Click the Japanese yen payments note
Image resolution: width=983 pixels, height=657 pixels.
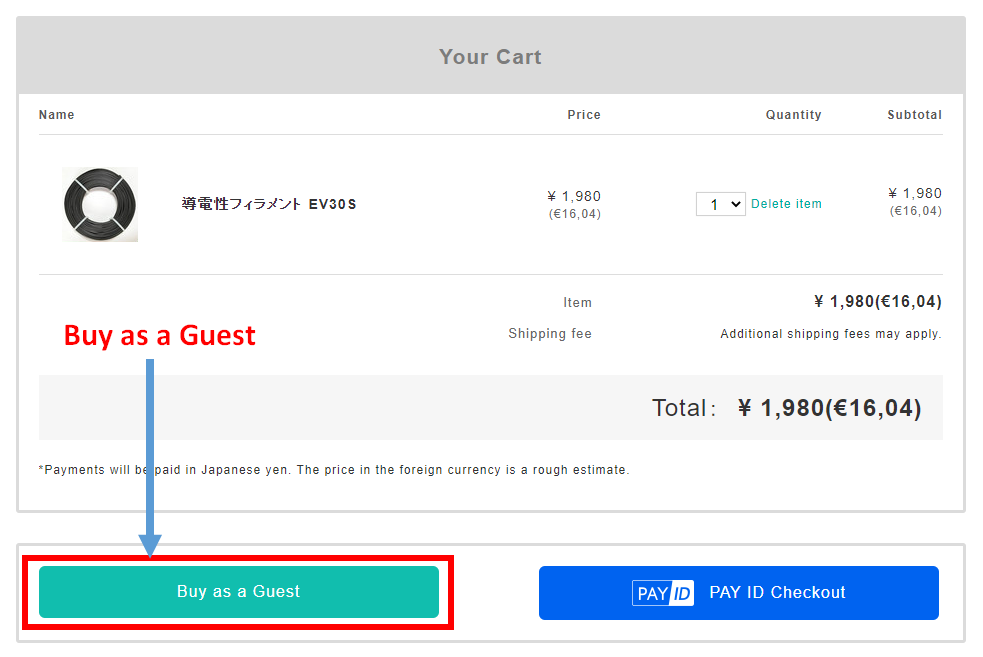pyautogui.click(x=334, y=470)
